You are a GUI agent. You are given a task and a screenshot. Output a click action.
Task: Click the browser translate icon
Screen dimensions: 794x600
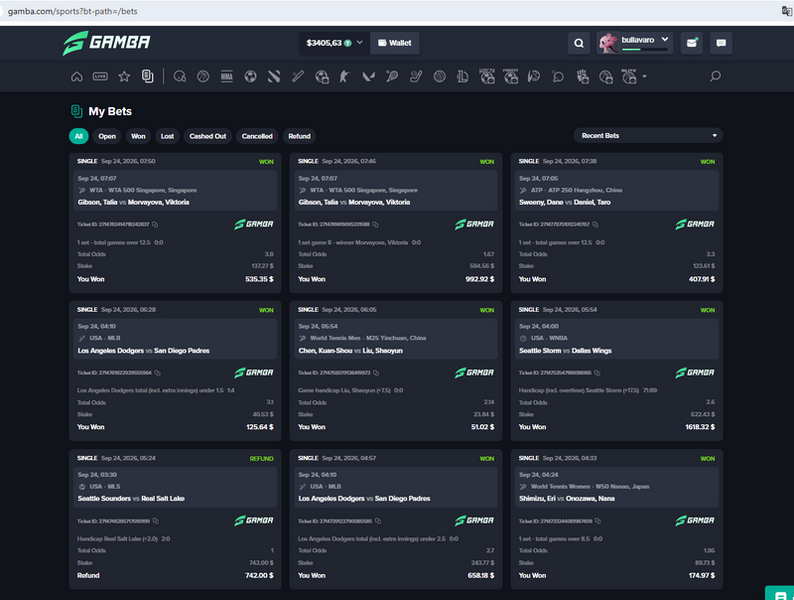pyautogui.click(x=786, y=11)
